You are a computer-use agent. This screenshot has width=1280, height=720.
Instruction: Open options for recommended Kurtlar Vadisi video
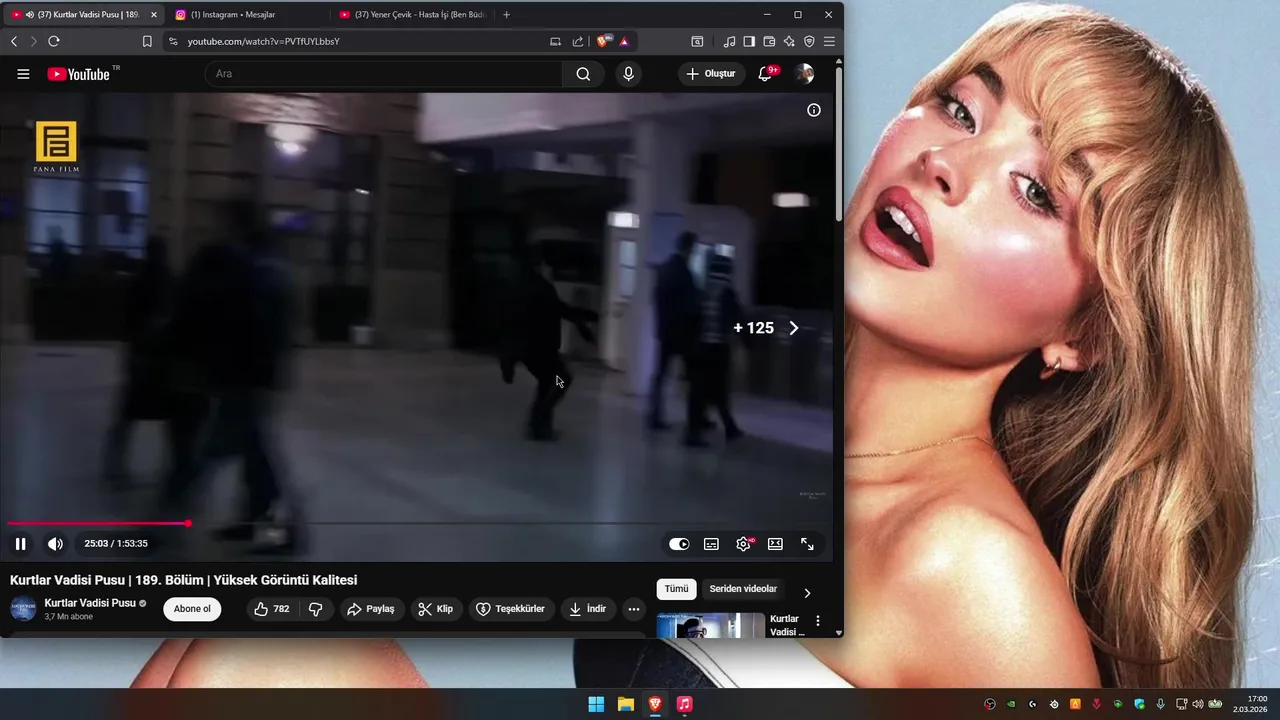click(818, 621)
